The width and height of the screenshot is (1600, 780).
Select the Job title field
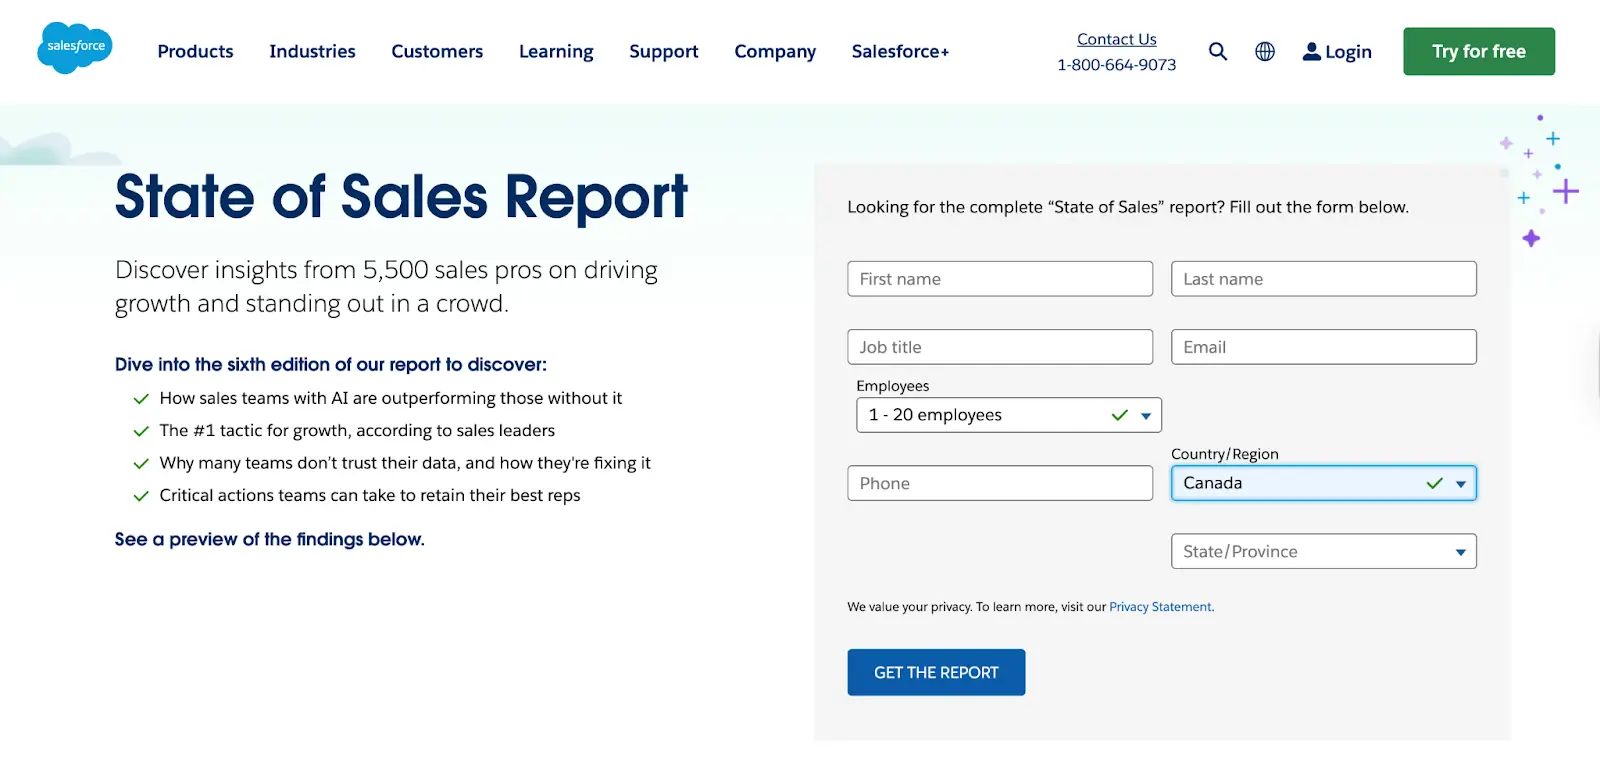point(1000,347)
